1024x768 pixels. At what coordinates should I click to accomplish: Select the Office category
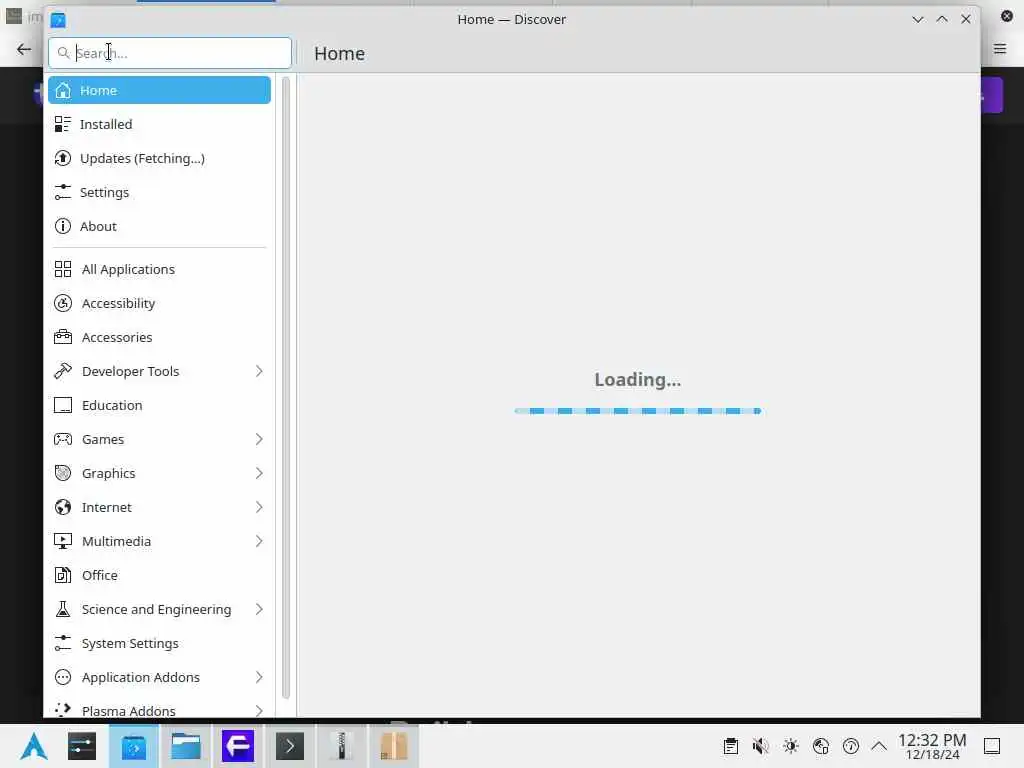159,575
